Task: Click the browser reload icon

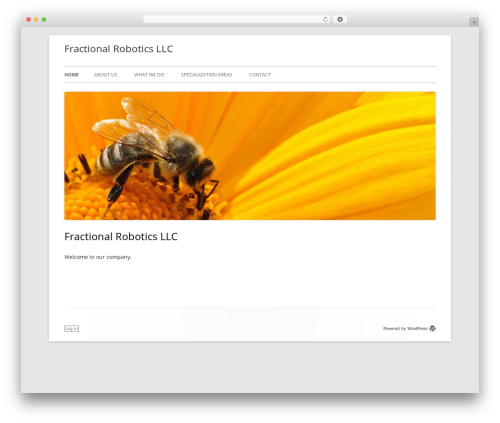Action: point(325,19)
